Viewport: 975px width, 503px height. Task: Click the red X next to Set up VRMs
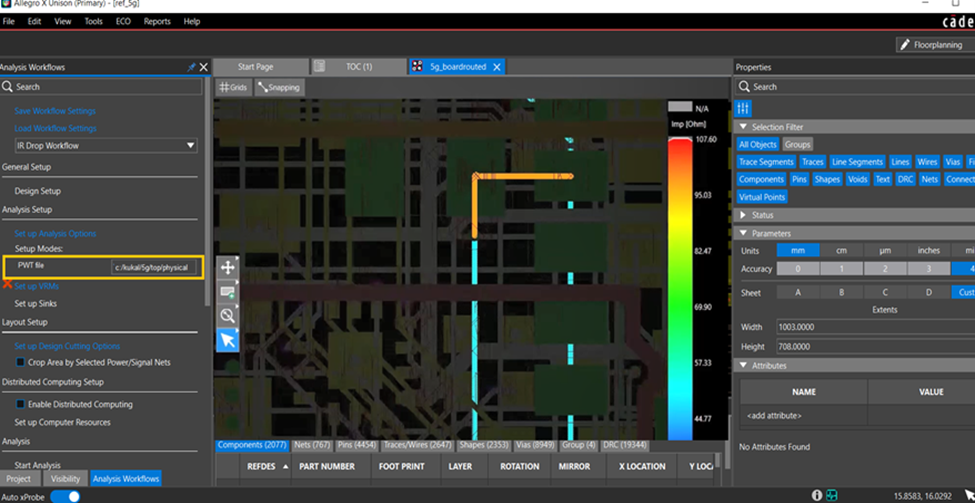pos(7,285)
